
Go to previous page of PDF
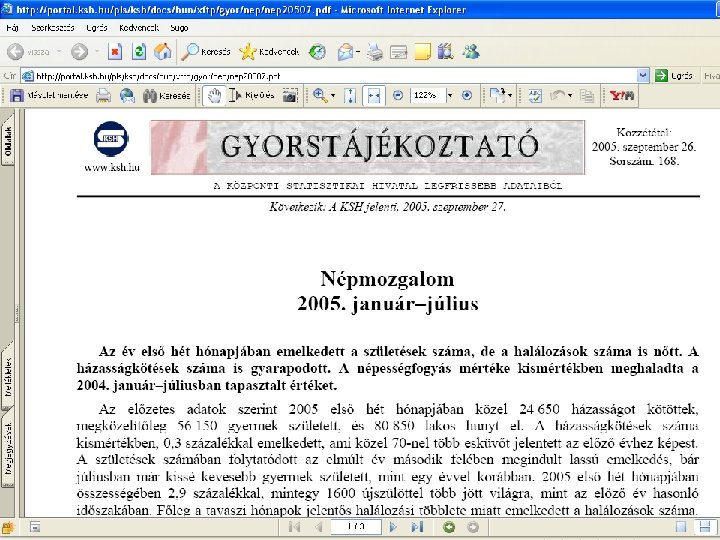(318, 527)
